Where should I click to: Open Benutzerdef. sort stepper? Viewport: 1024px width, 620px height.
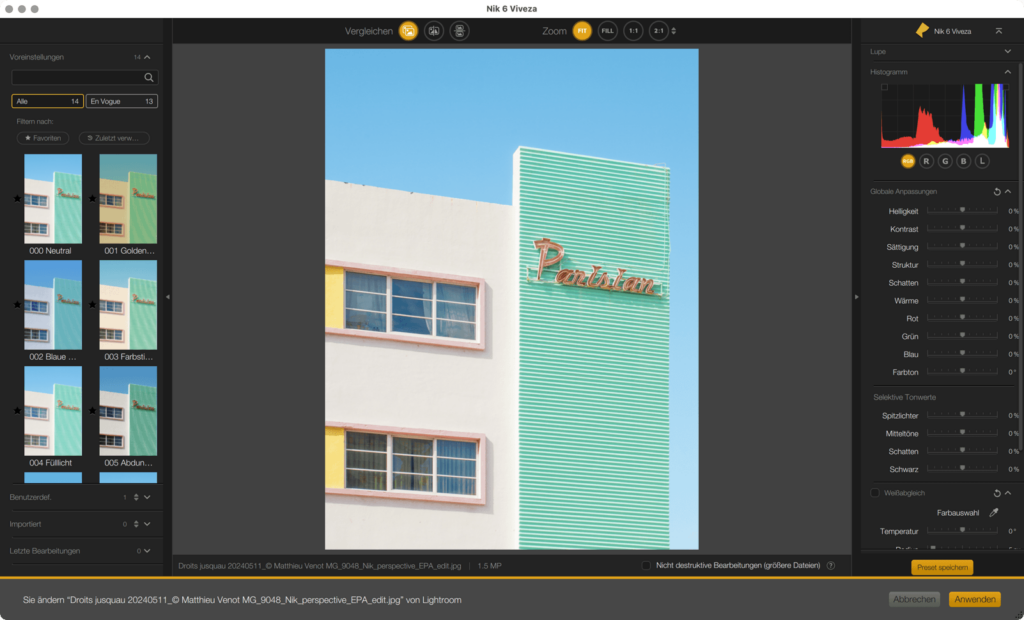[136, 497]
